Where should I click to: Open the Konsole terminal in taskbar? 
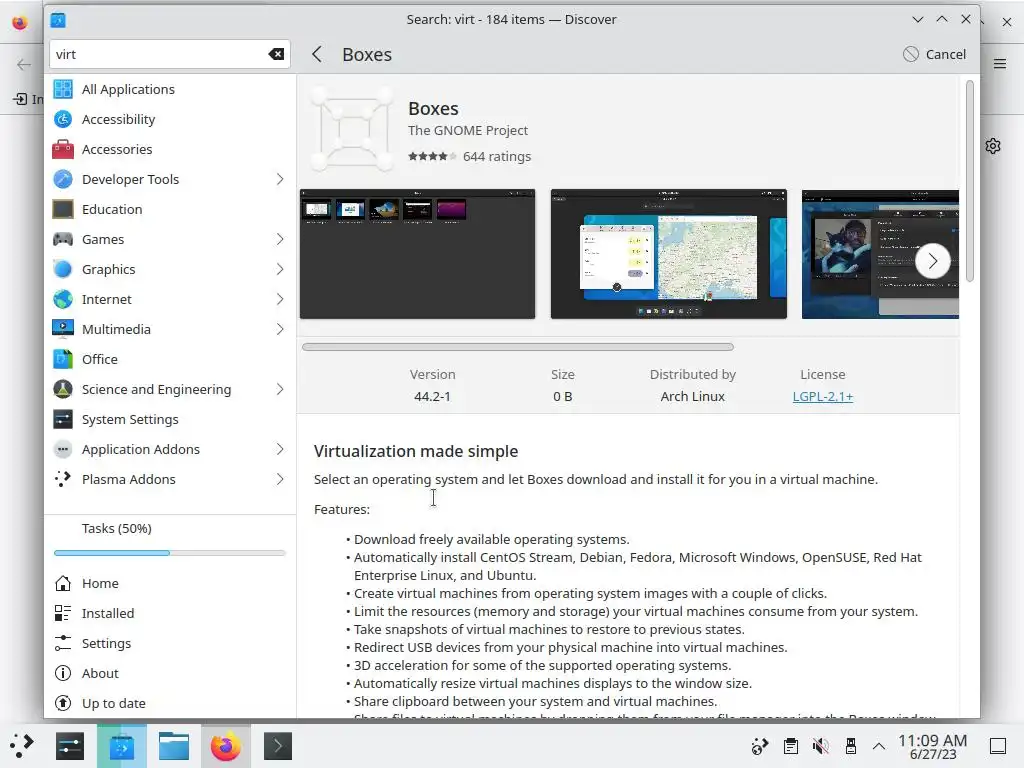[x=278, y=746]
